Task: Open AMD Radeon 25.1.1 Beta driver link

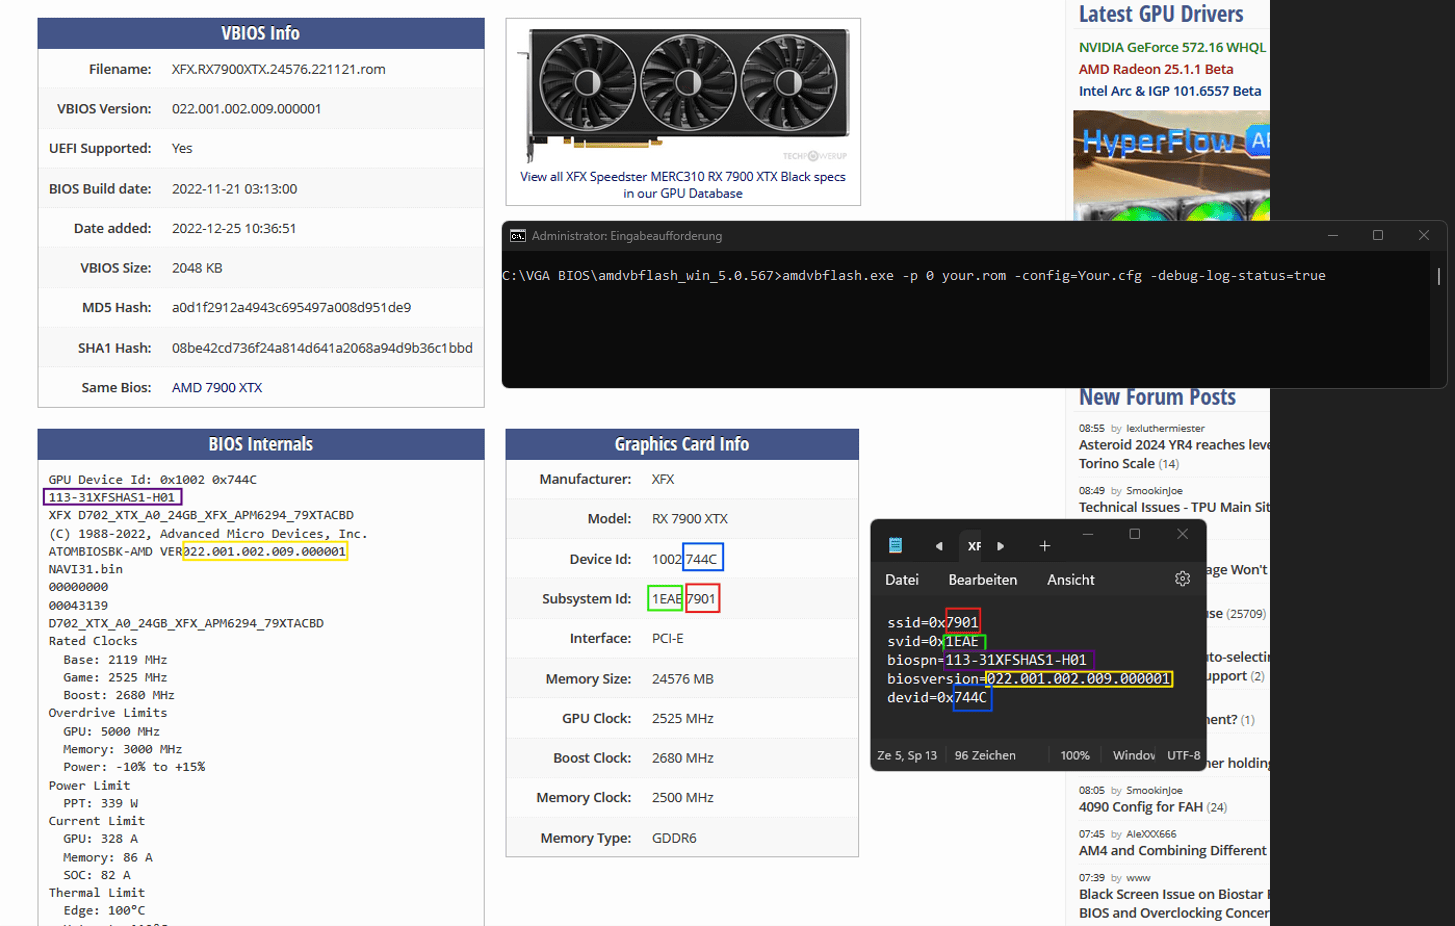Action: pyautogui.click(x=1156, y=69)
